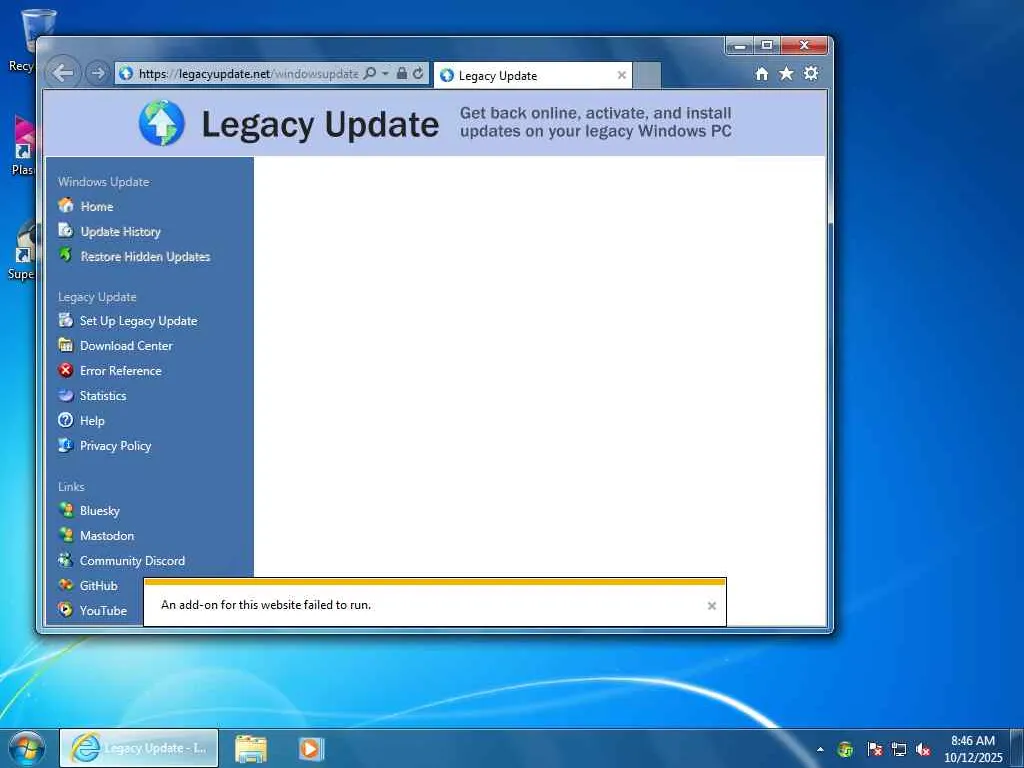Click the network tray icon

coord(899,749)
